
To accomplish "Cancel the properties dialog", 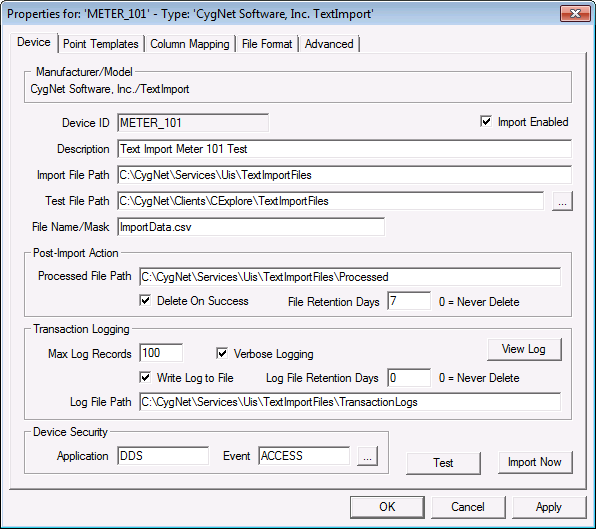I will 468,507.
